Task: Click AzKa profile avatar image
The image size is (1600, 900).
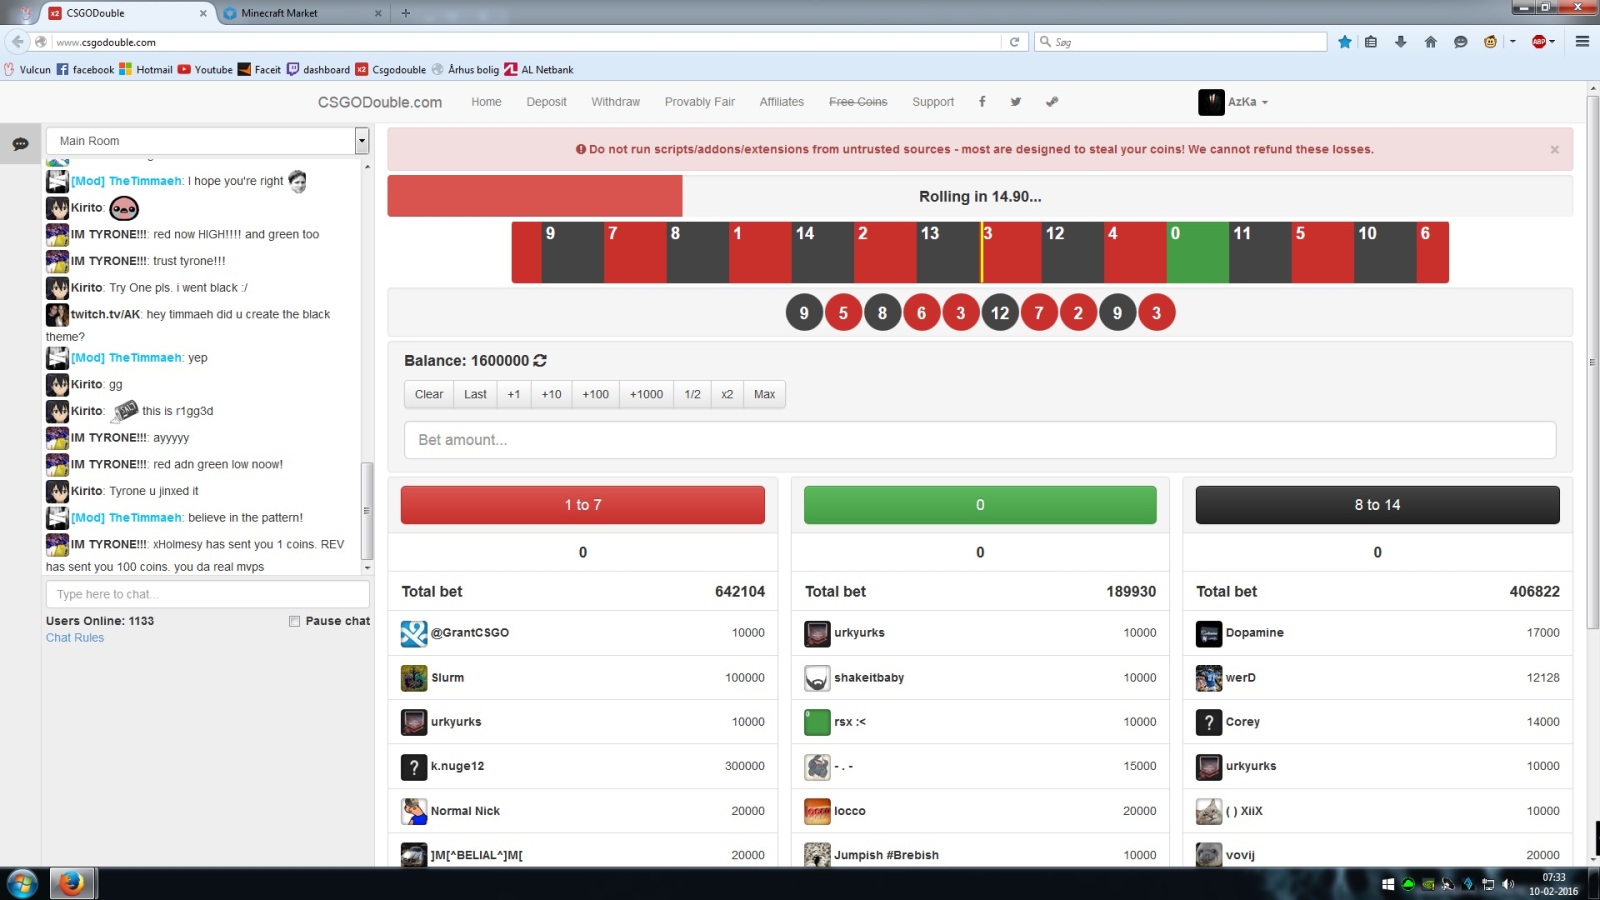Action: pos(1211,102)
